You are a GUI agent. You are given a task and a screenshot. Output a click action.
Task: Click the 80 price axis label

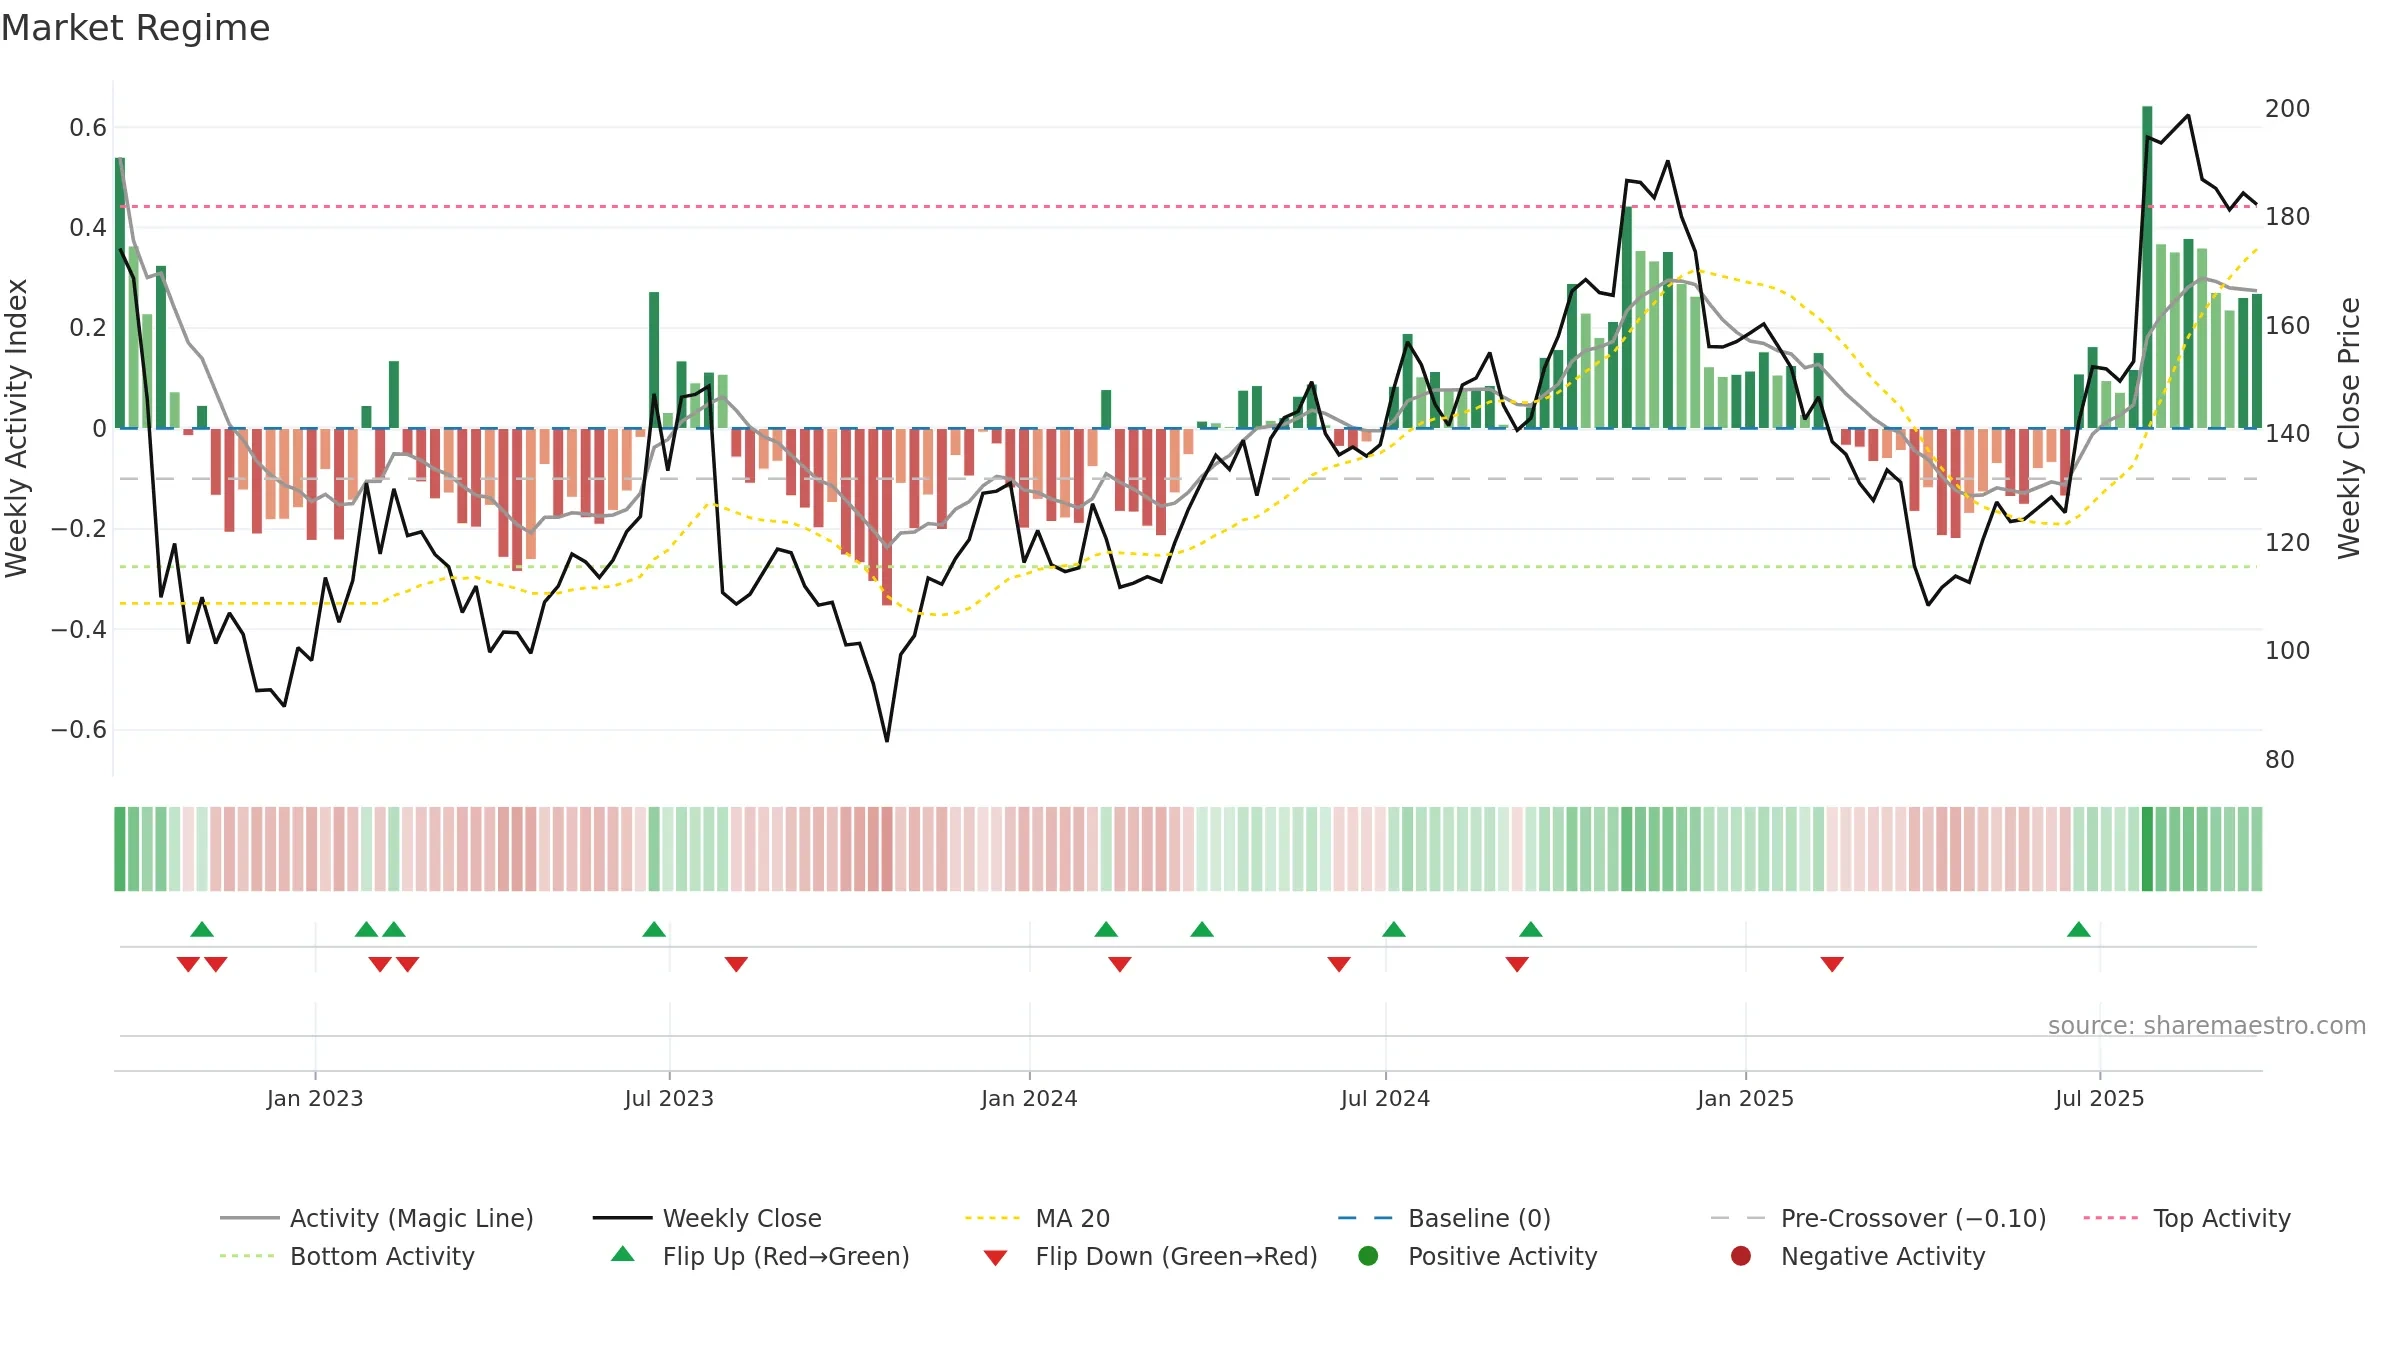pyautogui.click(x=2280, y=759)
